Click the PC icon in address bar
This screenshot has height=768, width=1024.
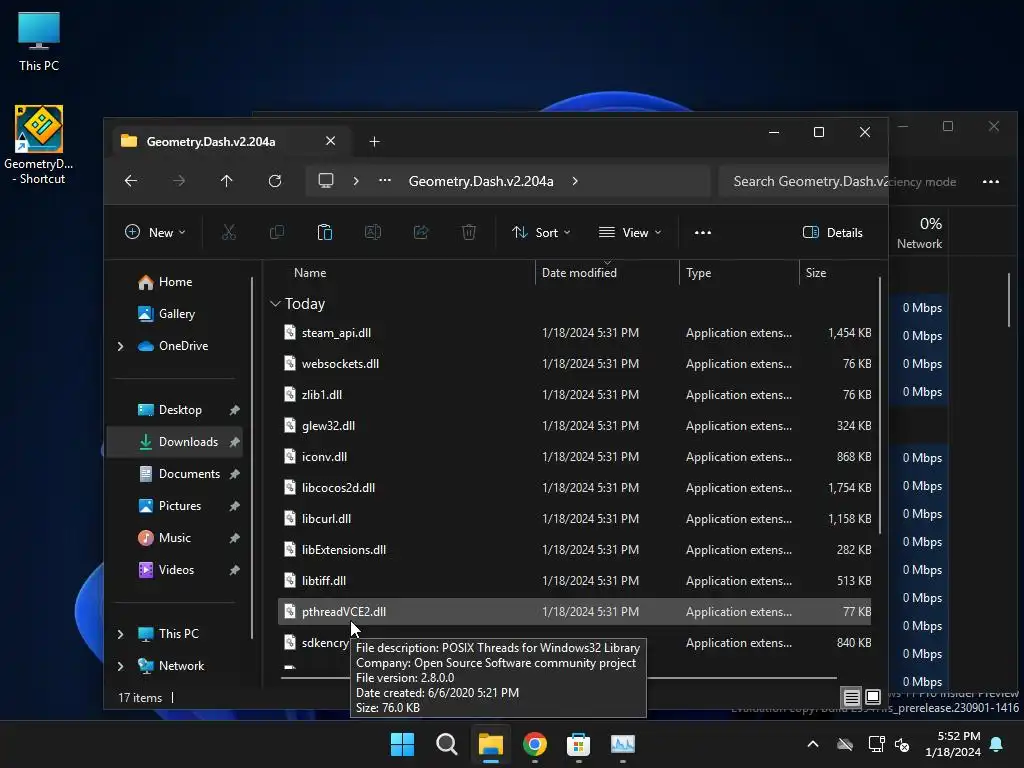click(x=326, y=181)
